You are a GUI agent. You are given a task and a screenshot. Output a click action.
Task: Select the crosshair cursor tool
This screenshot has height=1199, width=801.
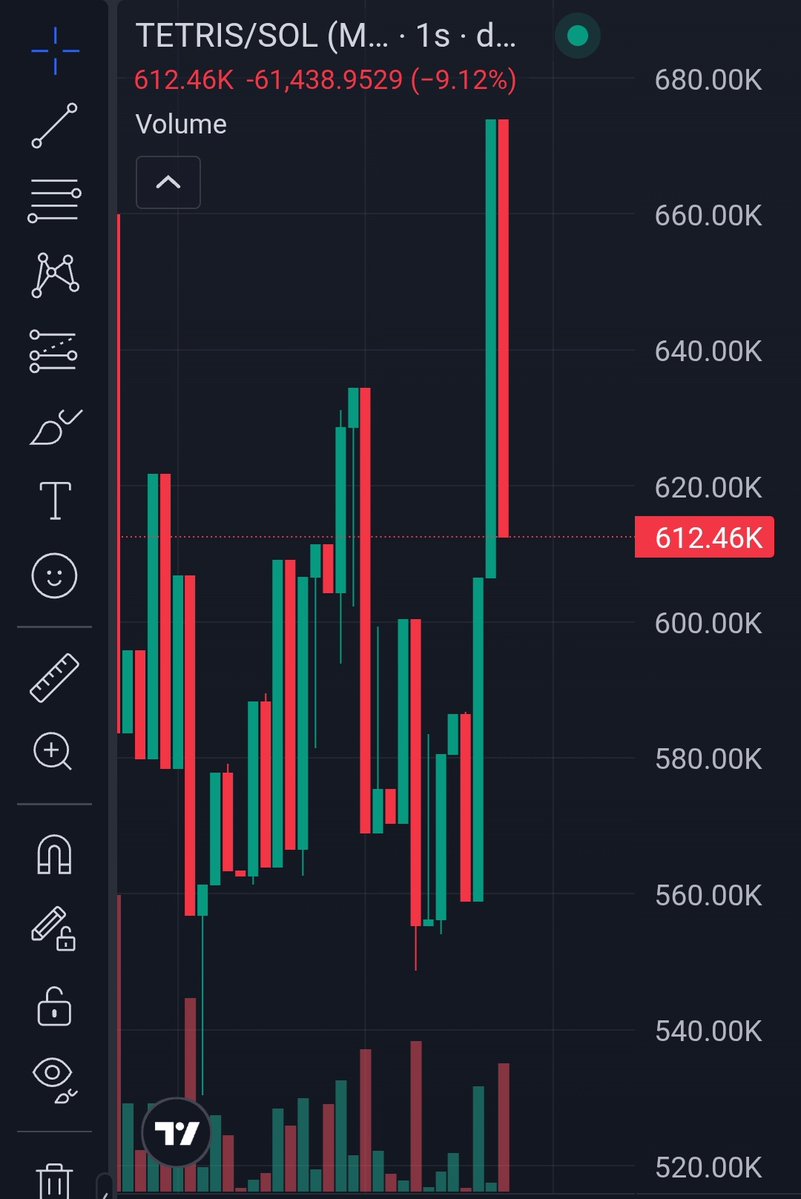coord(55,51)
